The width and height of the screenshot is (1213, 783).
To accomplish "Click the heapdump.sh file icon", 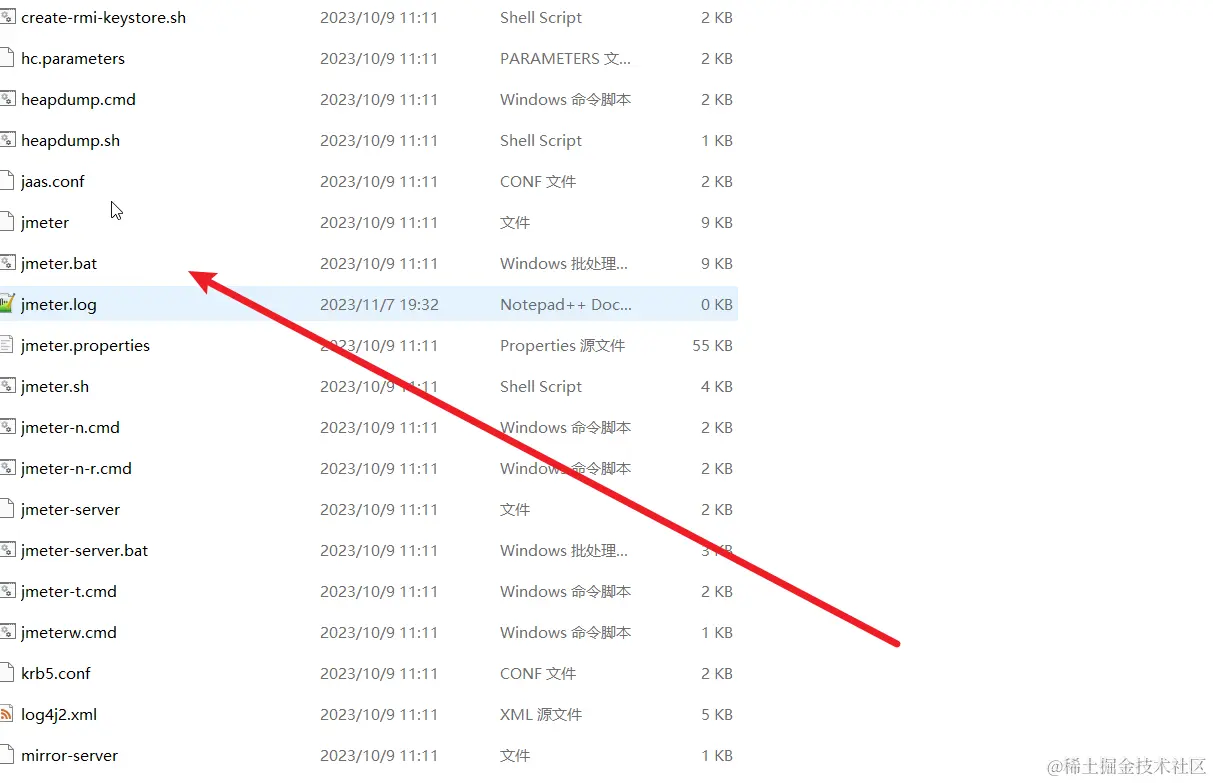I will (6, 140).
